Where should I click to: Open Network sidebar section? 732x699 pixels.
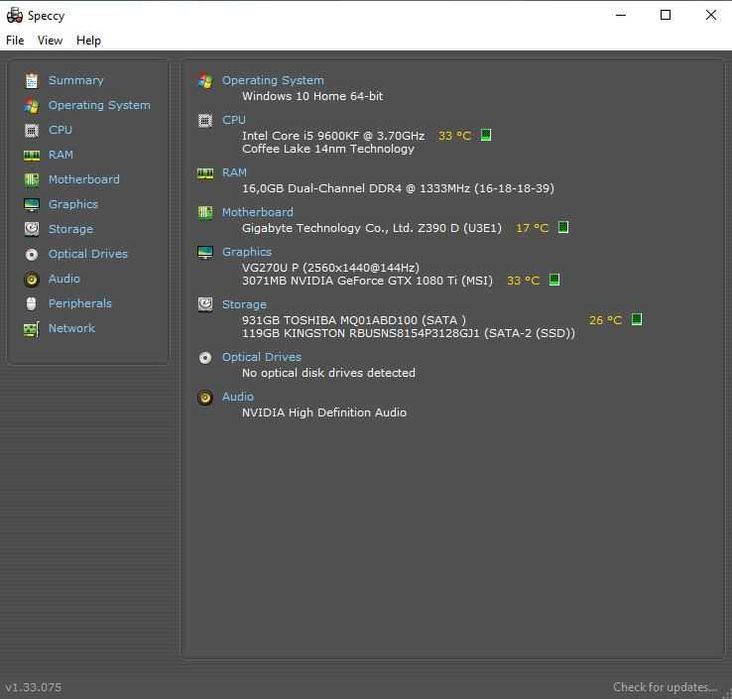[x=72, y=328]
